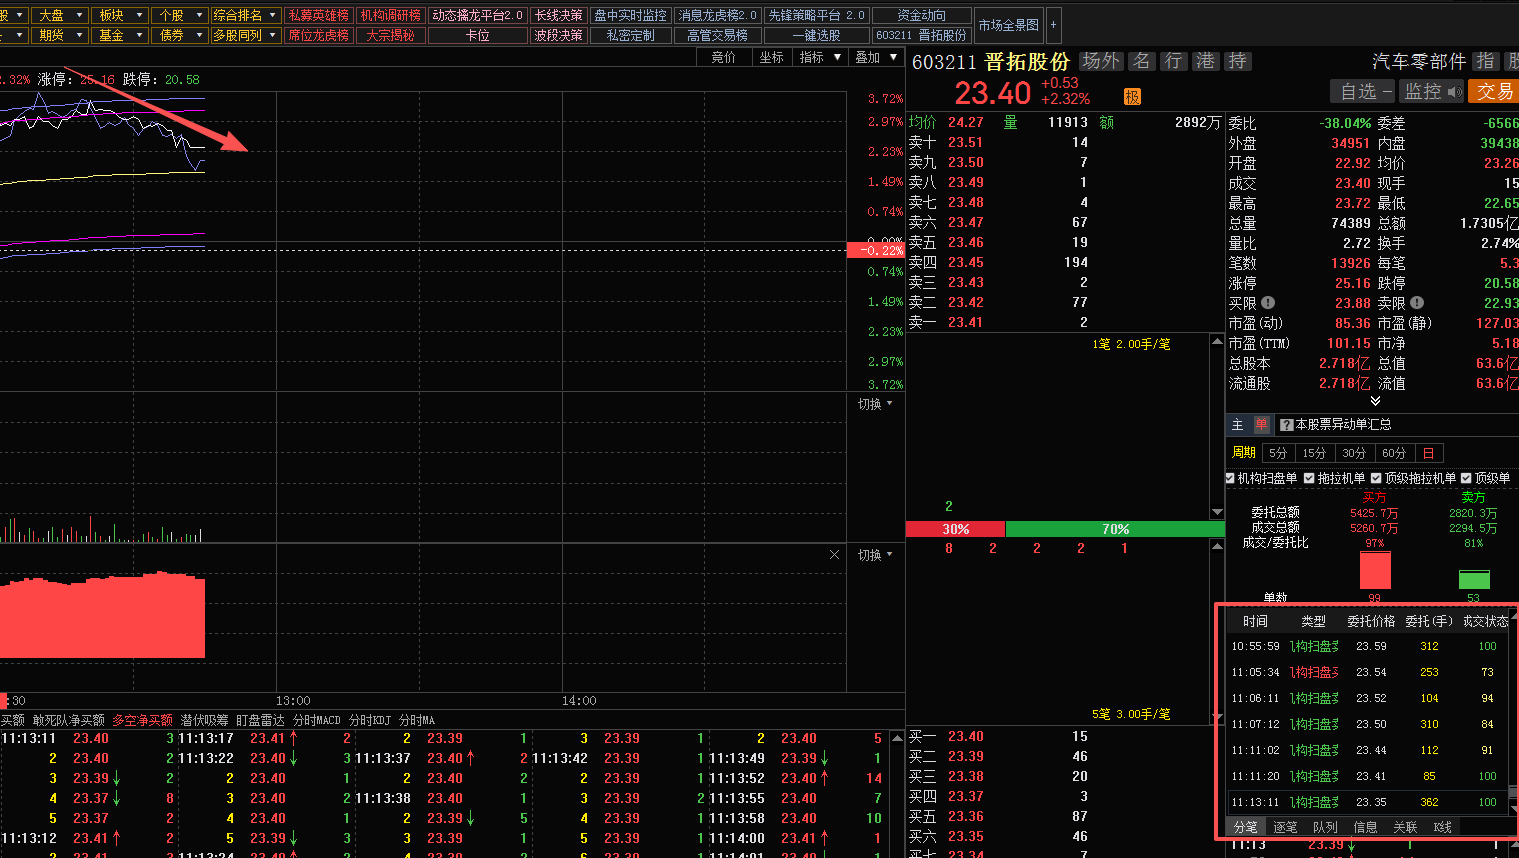The width and height of the screenshot is (1519, 858).
Task: Click the 自选 button
Action: click(1365, 91)
